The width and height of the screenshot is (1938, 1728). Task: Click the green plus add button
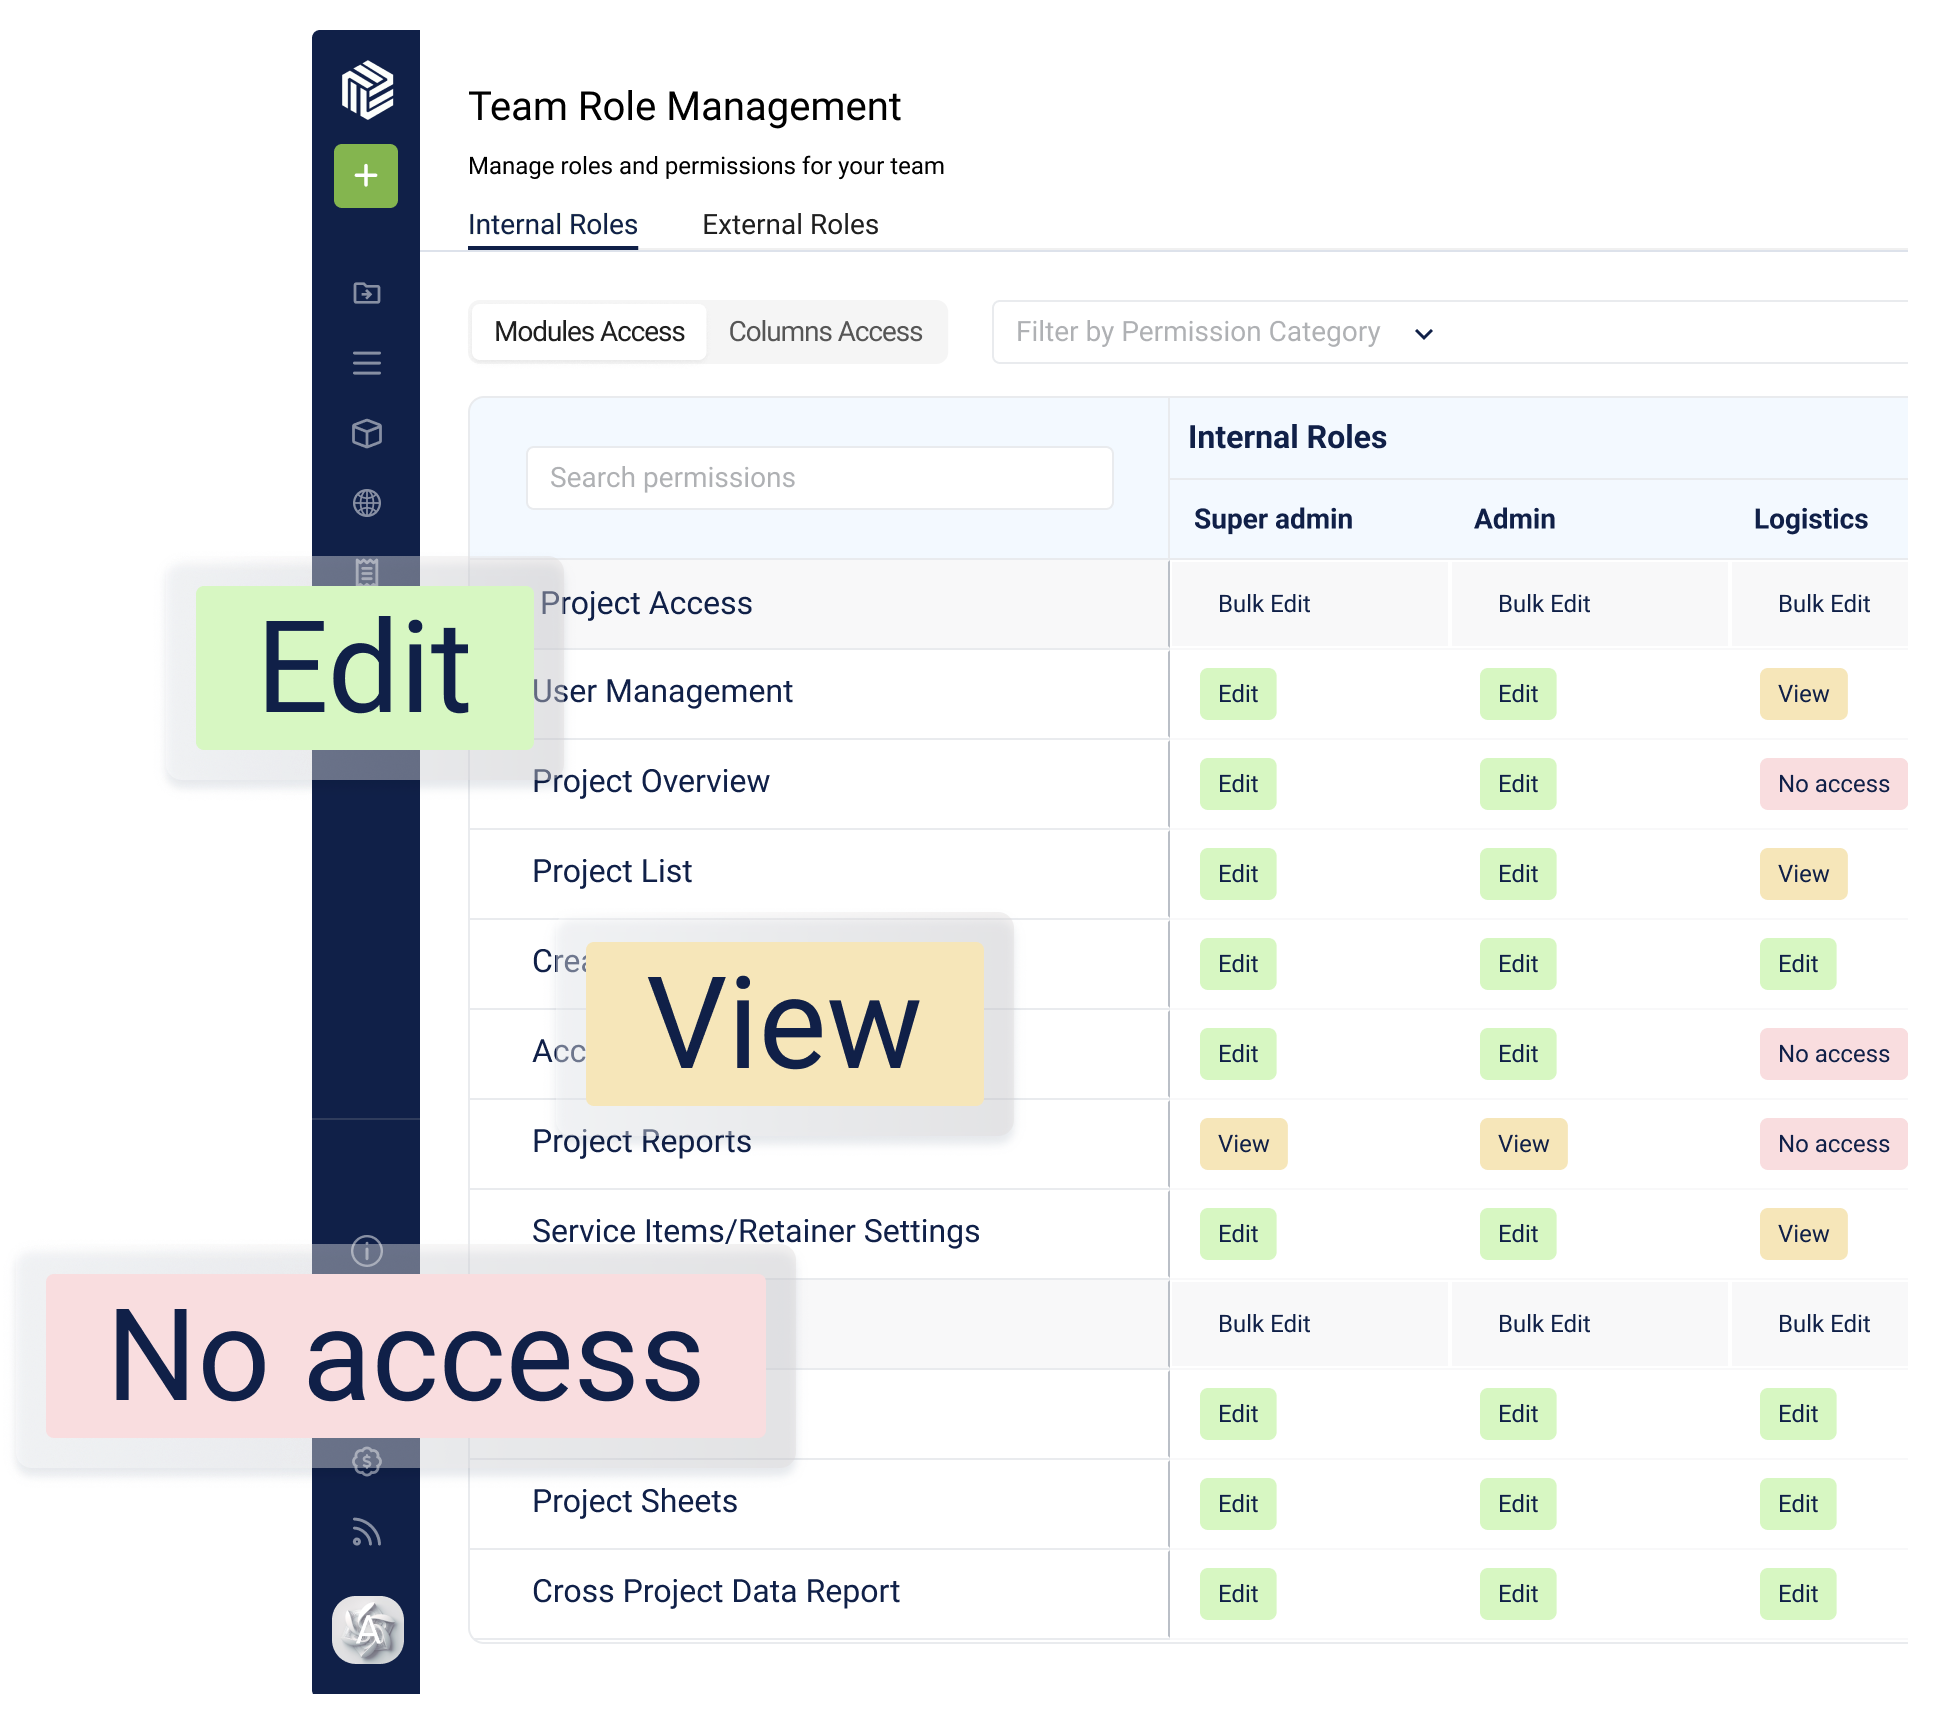point(366,176)
